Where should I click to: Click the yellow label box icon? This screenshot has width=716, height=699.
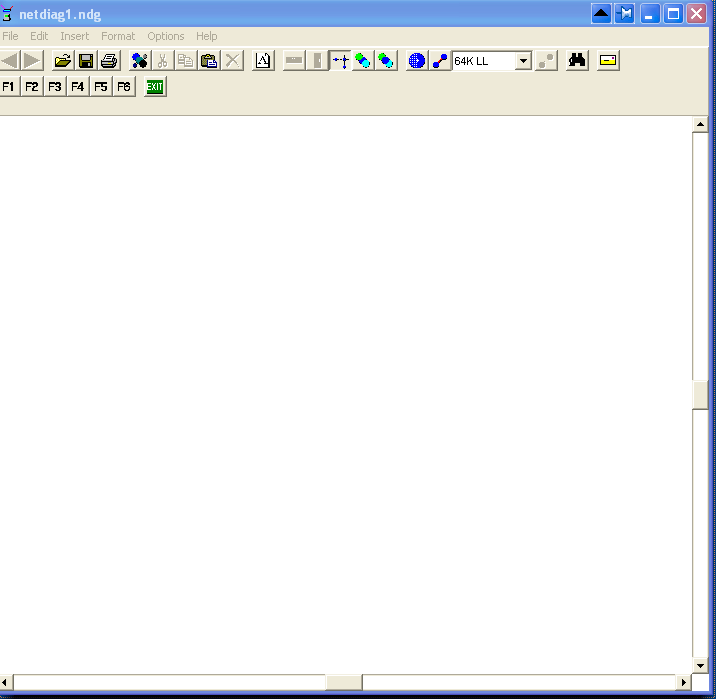click(608, 60)
